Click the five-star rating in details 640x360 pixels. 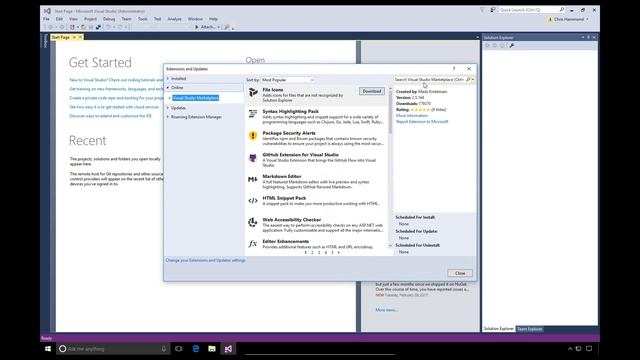click(420, 110)
